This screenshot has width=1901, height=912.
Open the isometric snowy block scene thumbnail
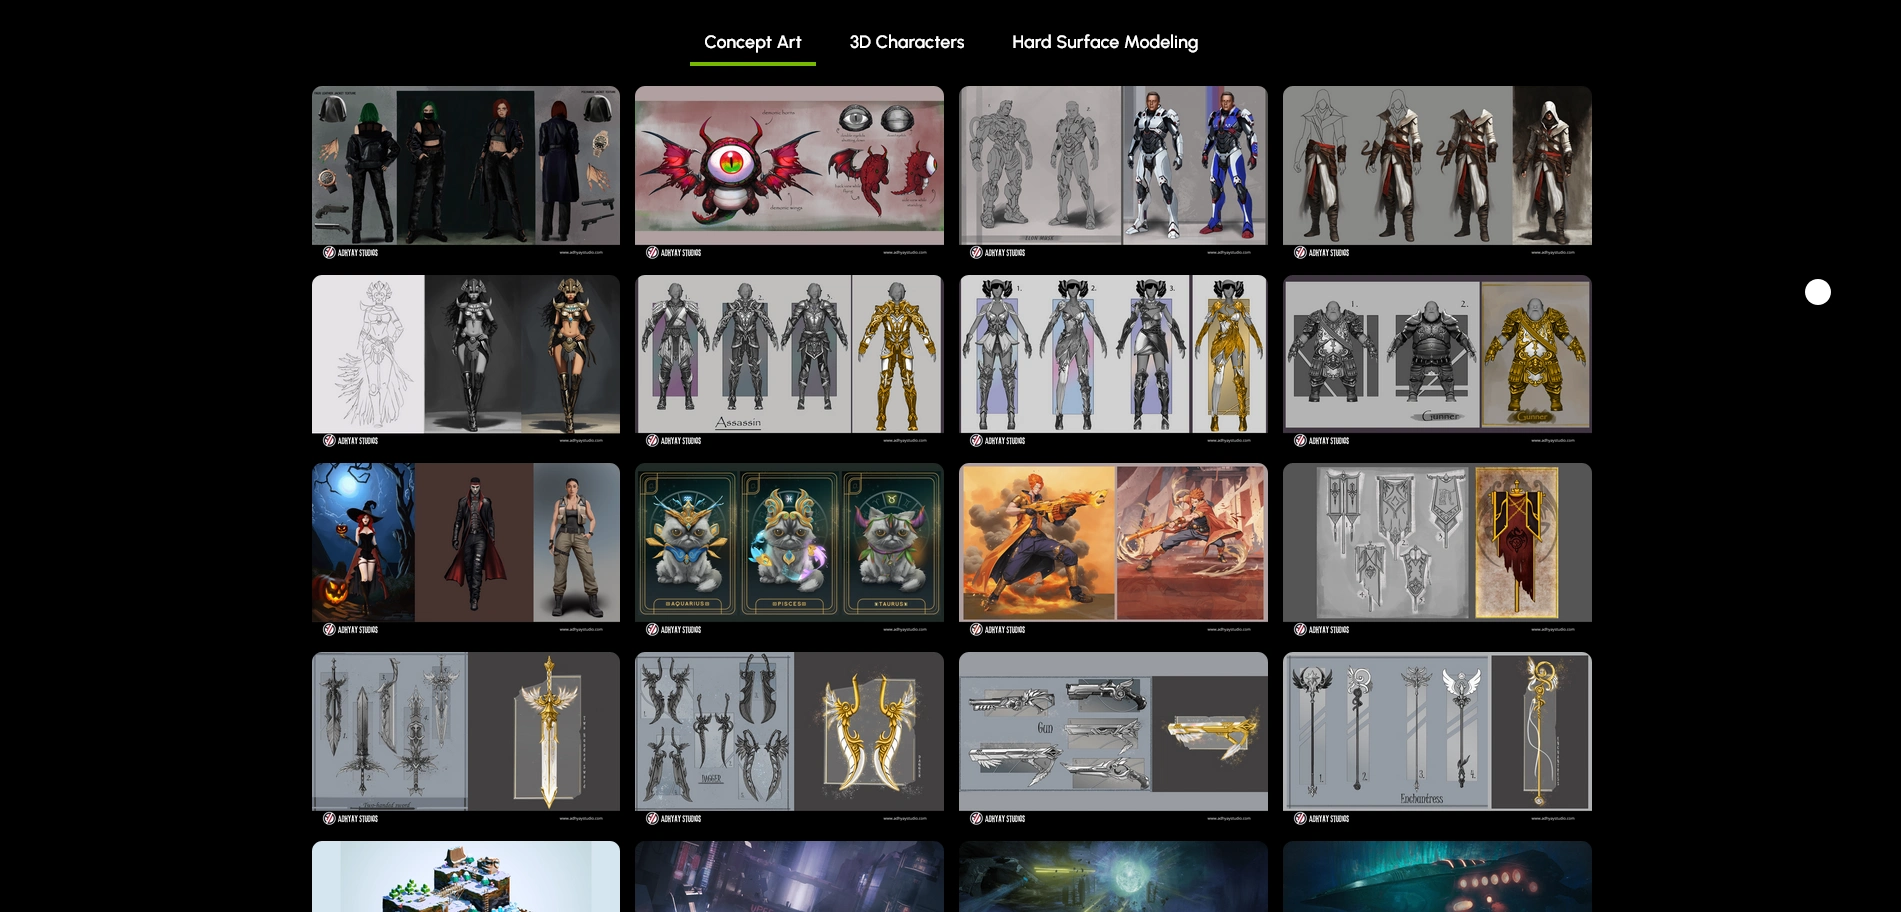click(466, 877)
